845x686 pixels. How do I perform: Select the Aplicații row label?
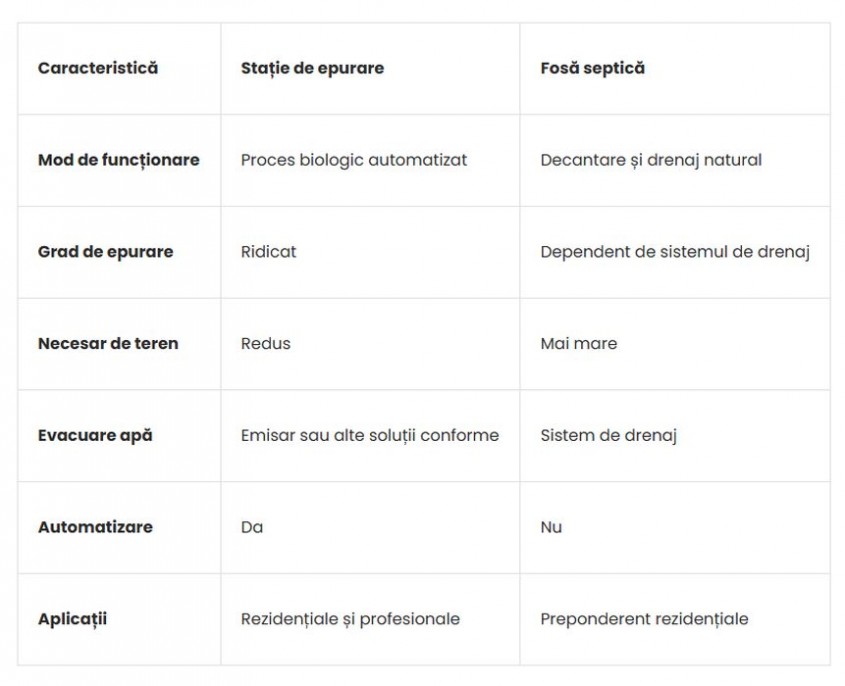[x=72, y=619]
